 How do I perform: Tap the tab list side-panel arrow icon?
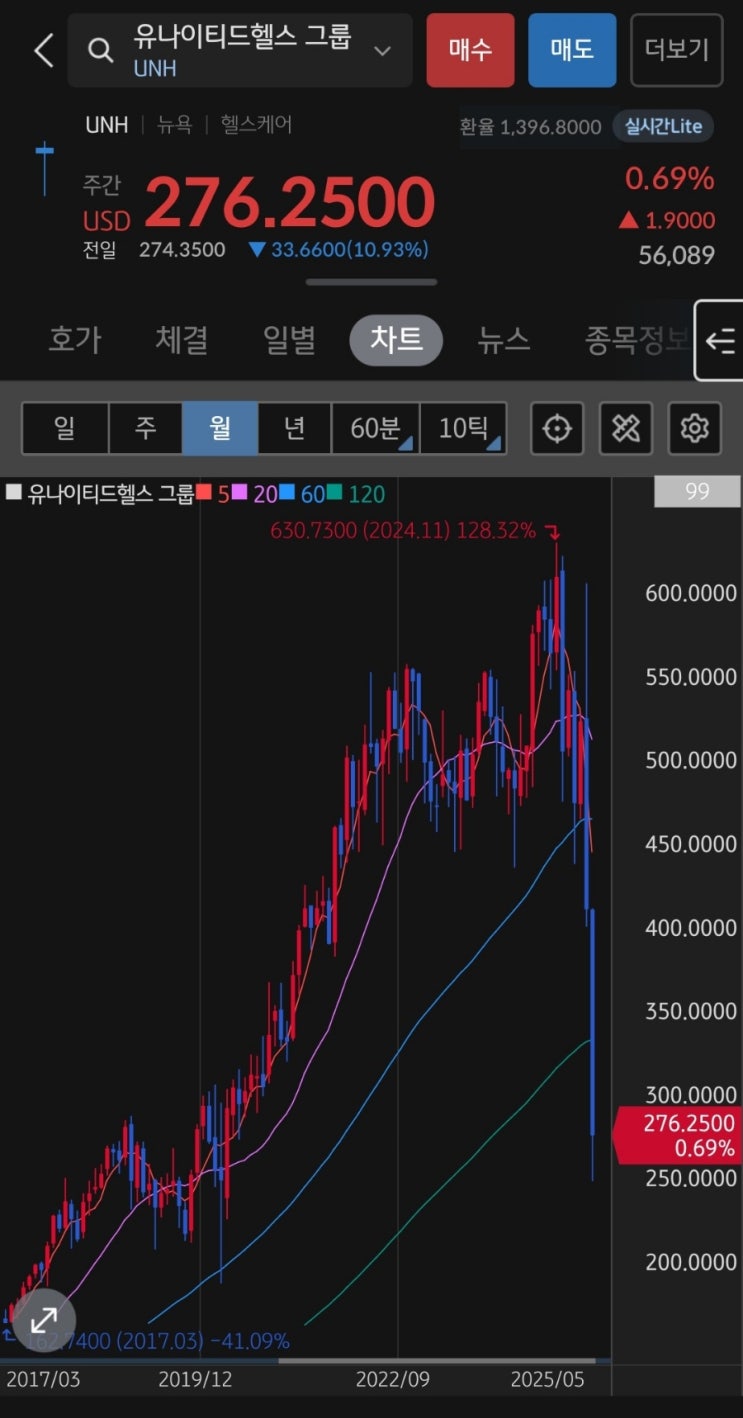coord(719,341)
